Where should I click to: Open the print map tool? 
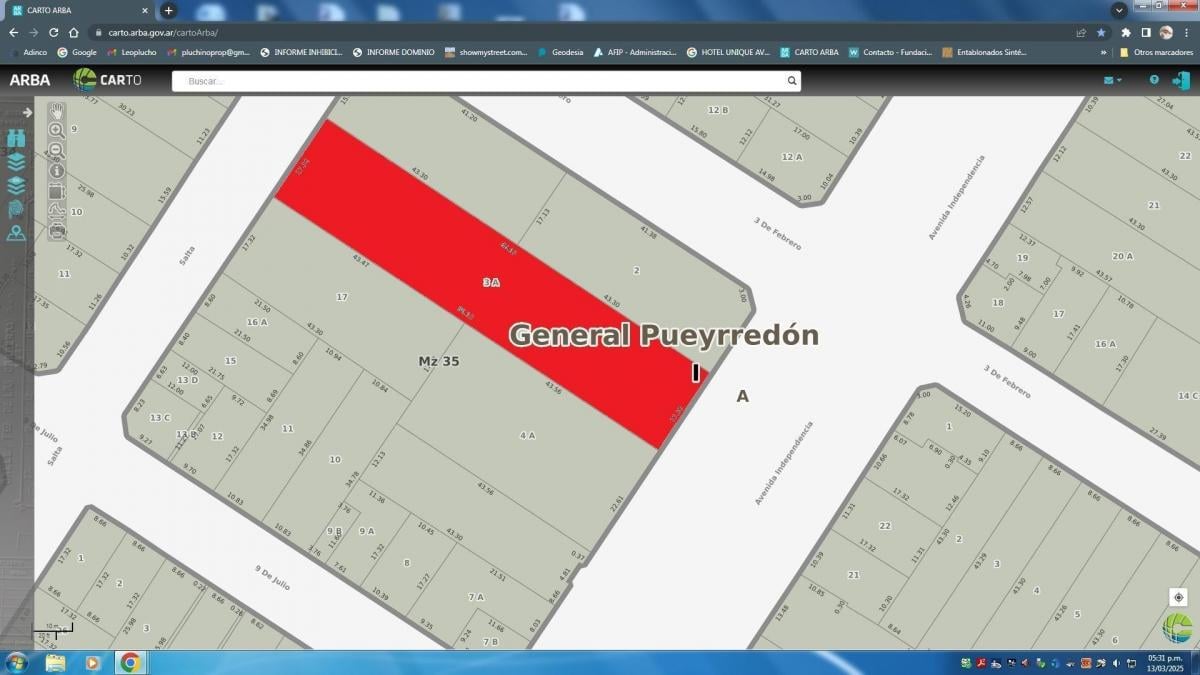[57, 231]
